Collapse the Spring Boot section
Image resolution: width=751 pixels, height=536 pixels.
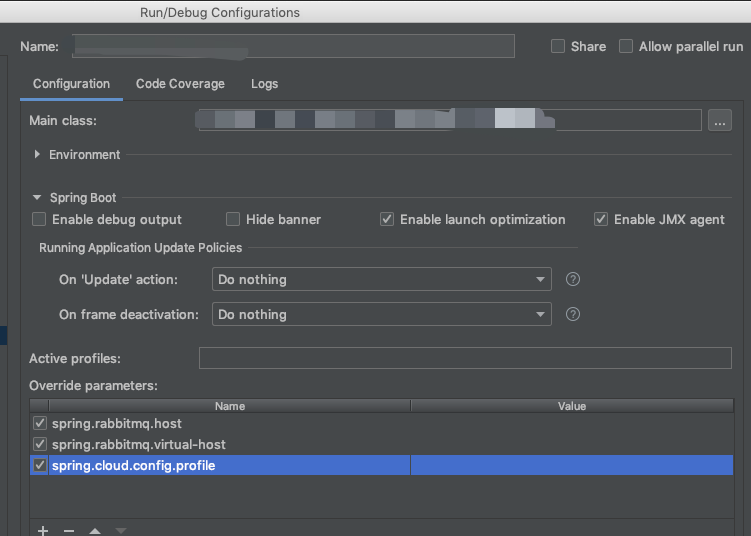(x=38, y=198)
